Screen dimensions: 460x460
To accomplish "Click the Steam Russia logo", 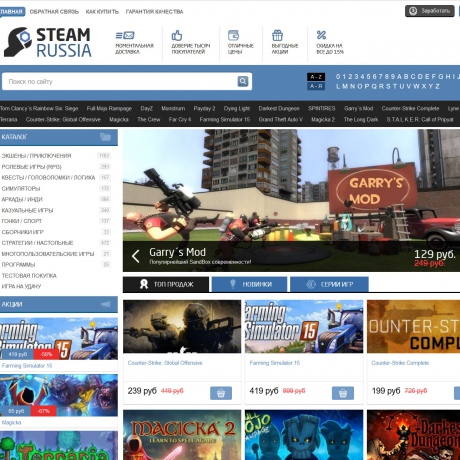I will (x=48, y=42).
